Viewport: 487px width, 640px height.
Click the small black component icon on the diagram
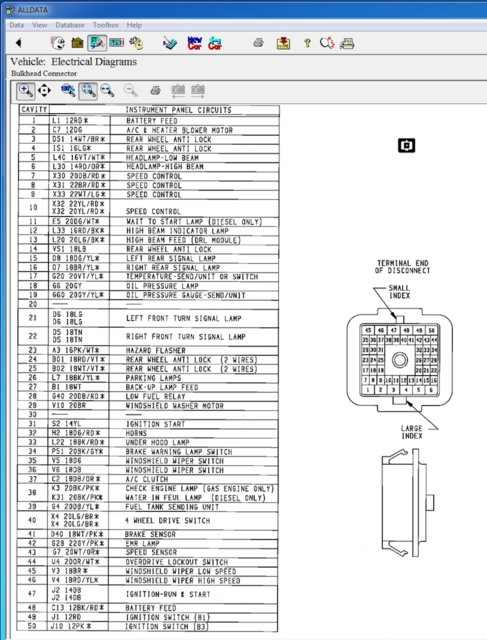click(407, 146)
